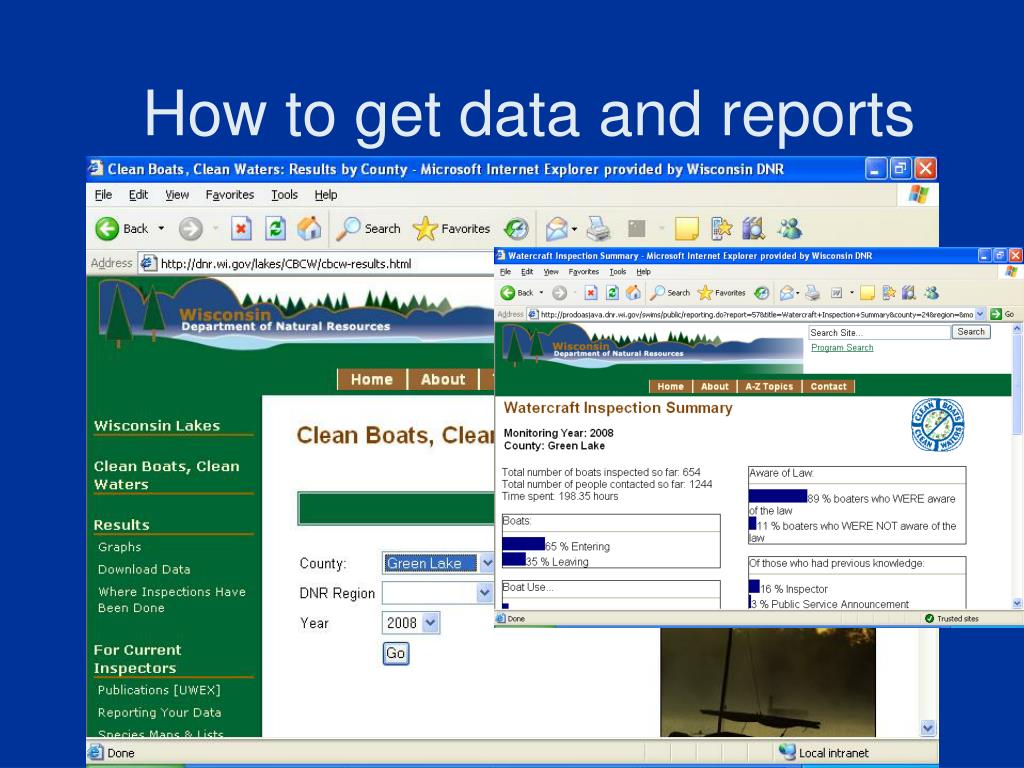The height and width of the screenshot is (768, 1024).
Task: Click Refresh in Watercraft Inspection Summary window
Action: point(612,293)
